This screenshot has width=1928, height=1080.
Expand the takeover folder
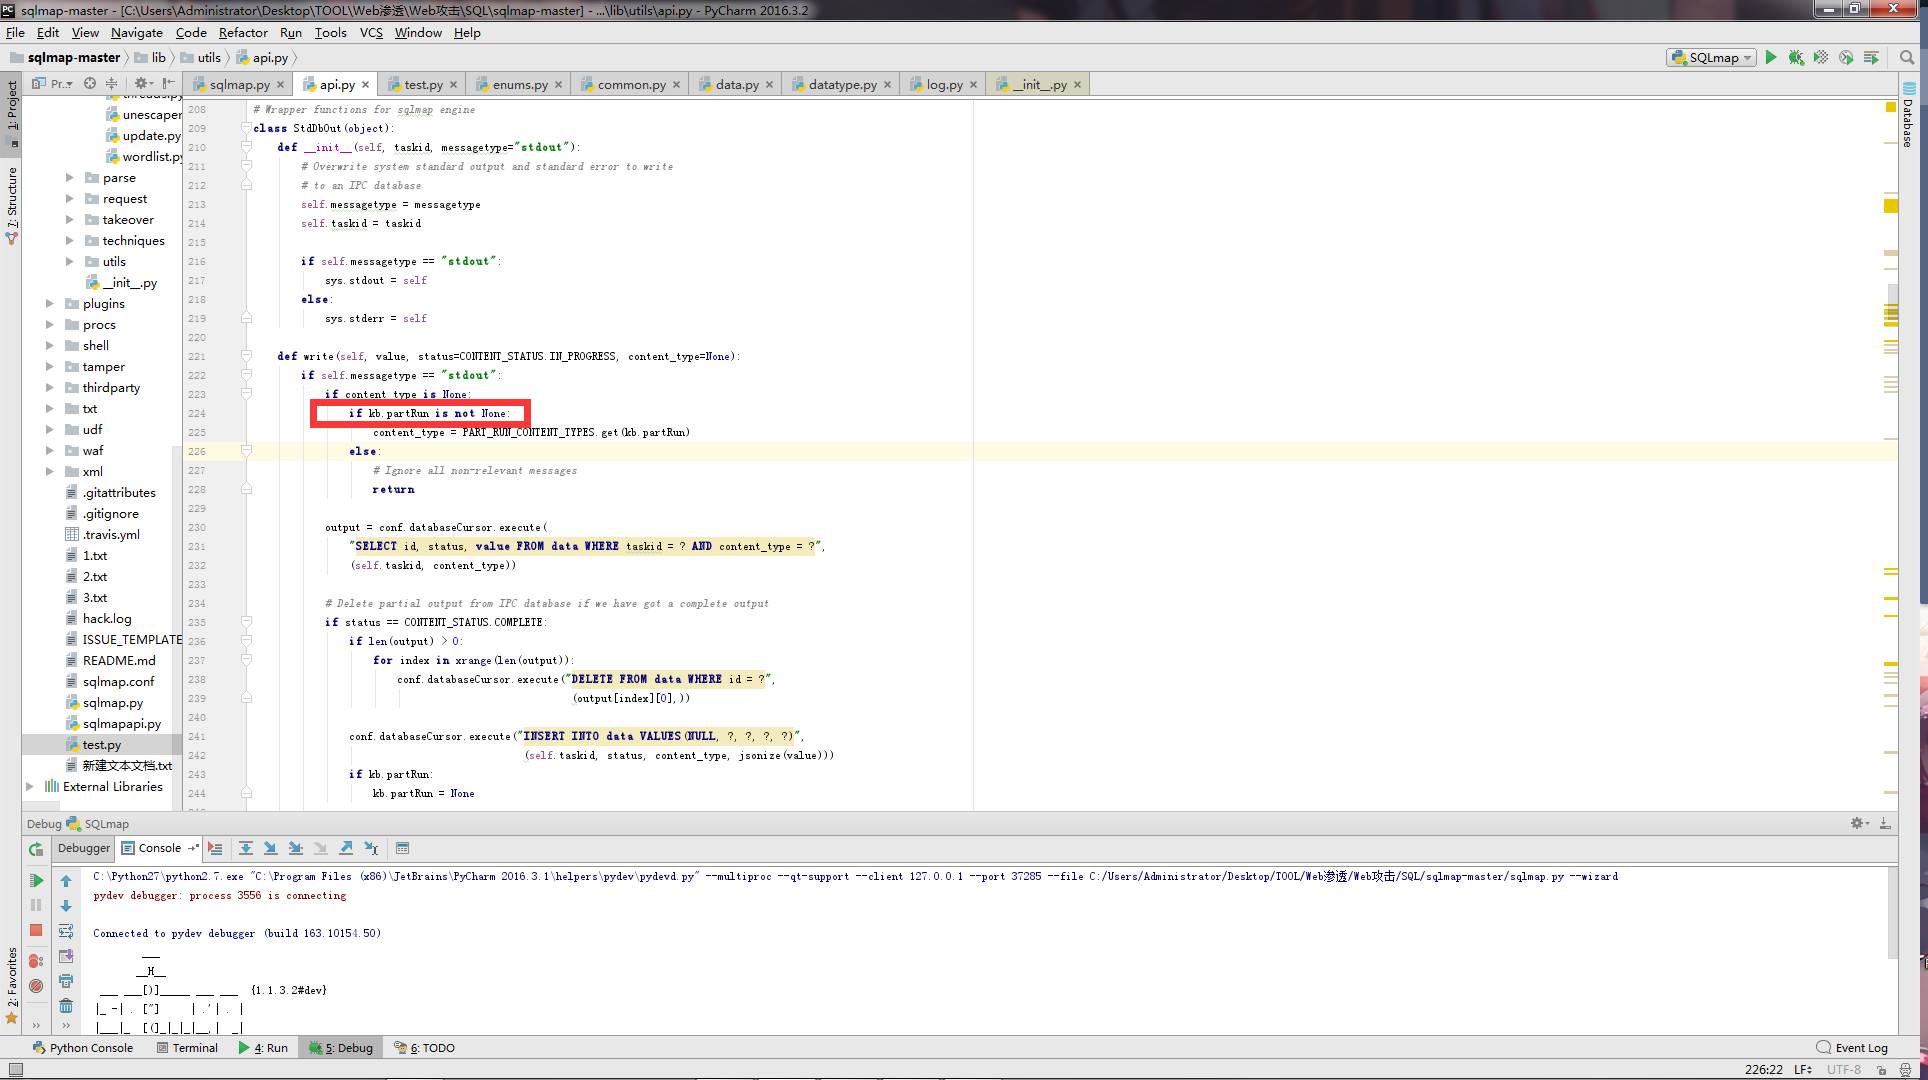tap(70, 220)
